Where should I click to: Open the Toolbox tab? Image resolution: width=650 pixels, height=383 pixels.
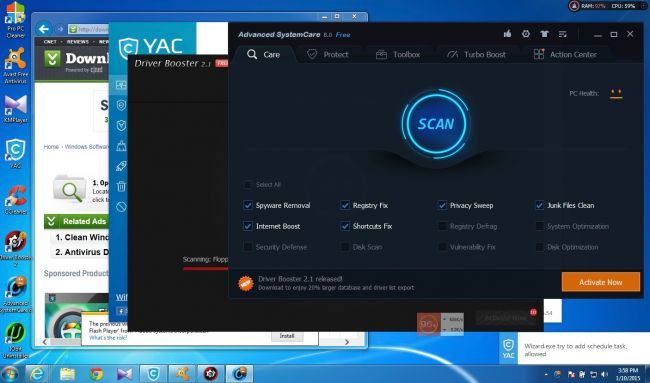point(398,54)
